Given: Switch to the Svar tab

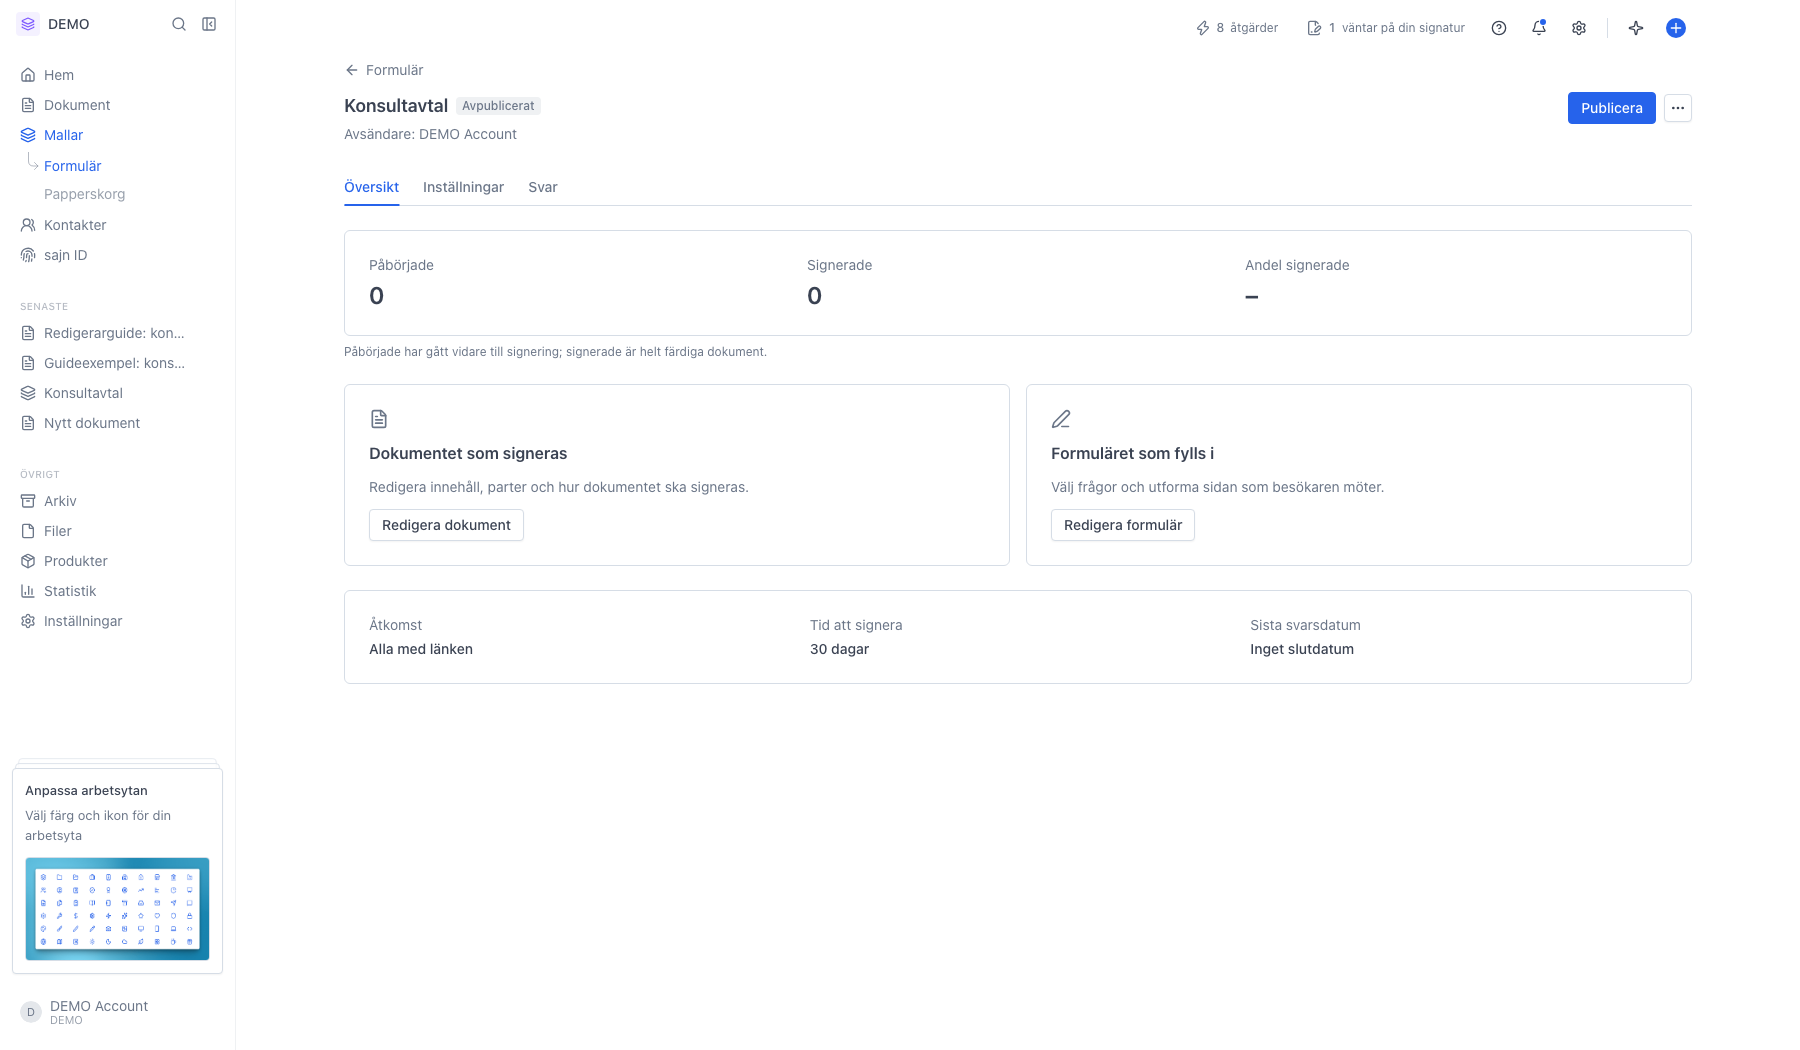Looking at the screenshot, I should click(x=543, y=187).
